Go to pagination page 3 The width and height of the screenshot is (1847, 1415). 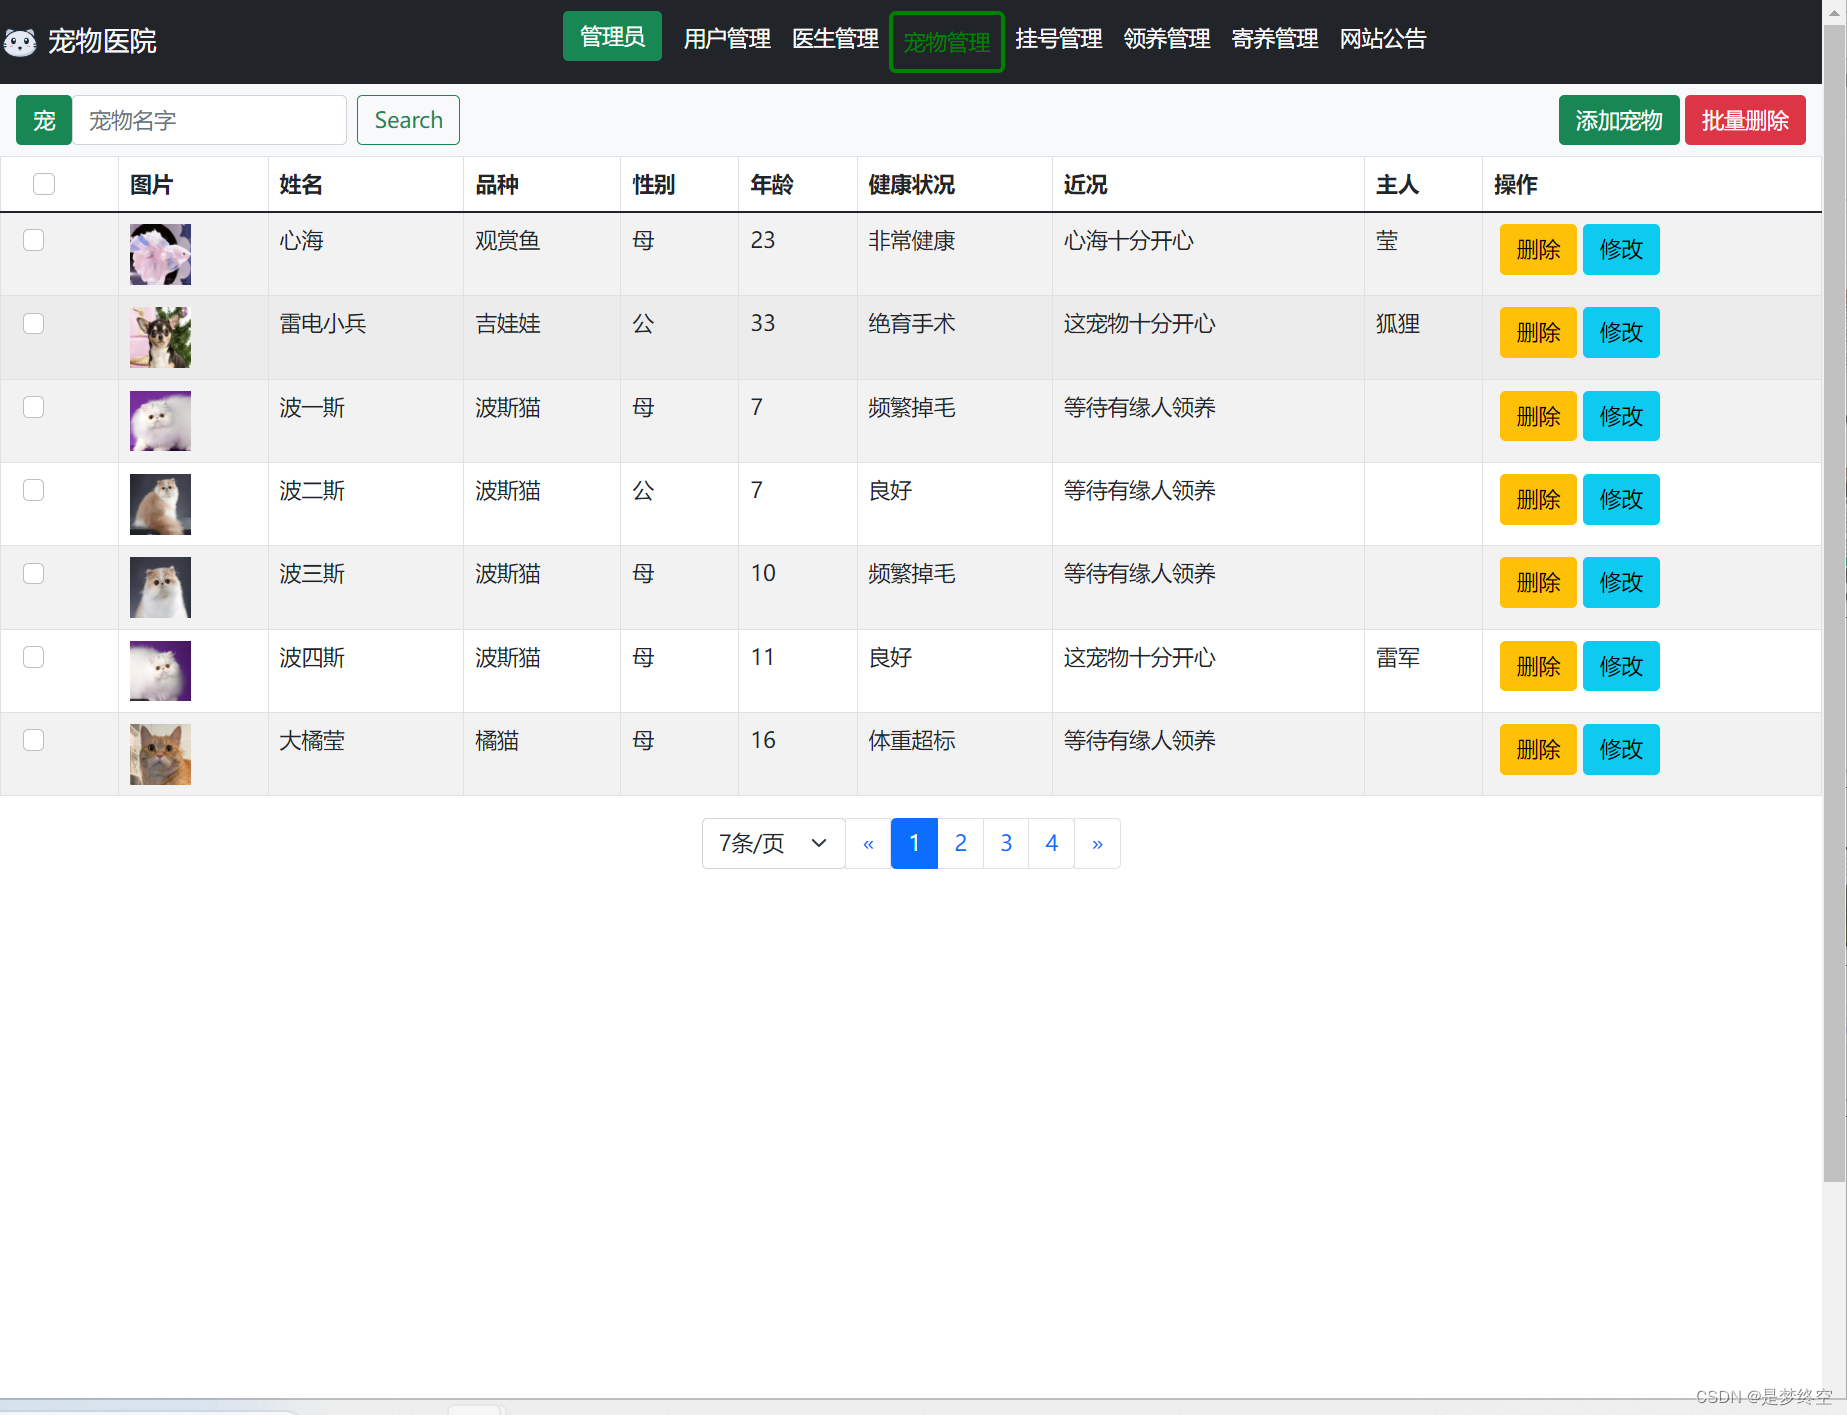pos(1006,843)
